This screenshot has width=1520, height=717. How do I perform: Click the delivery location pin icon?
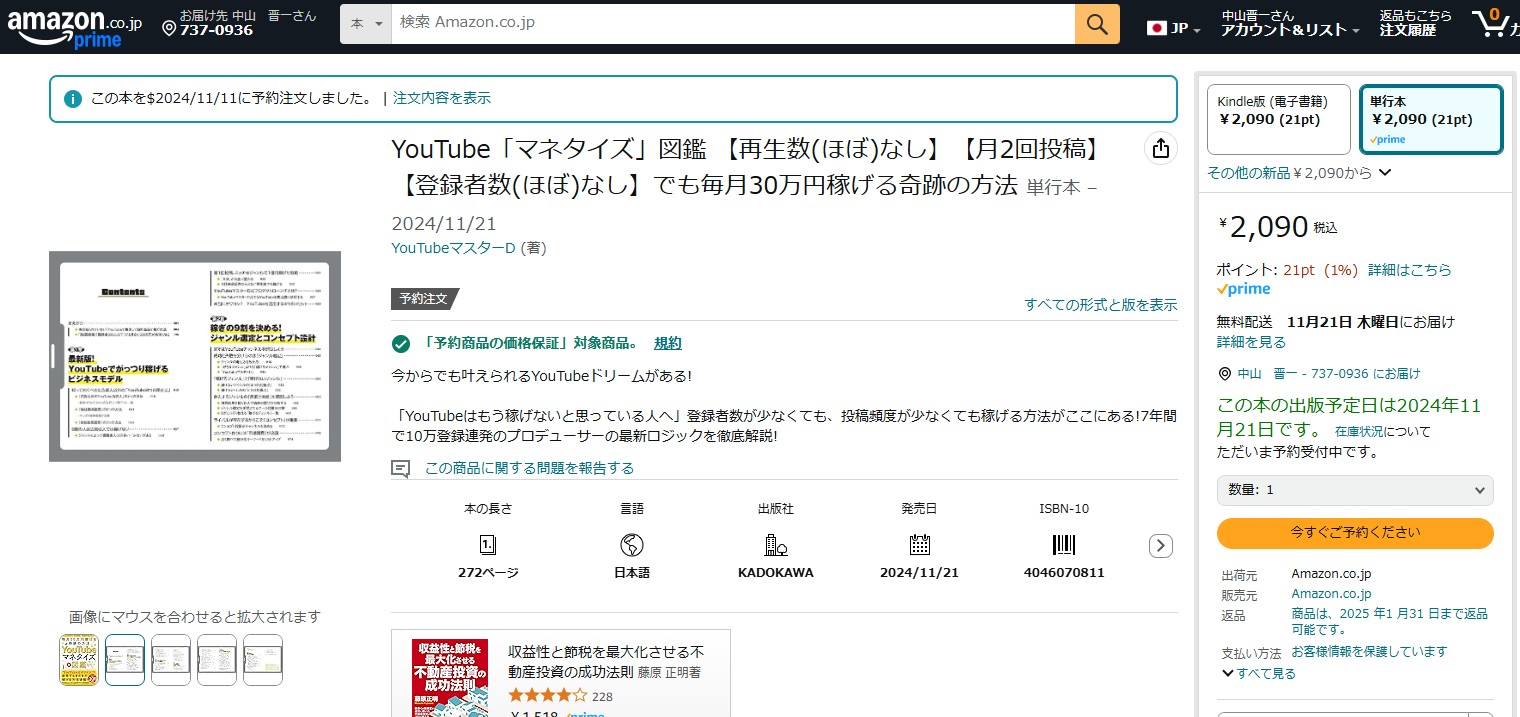click(169, 30)
